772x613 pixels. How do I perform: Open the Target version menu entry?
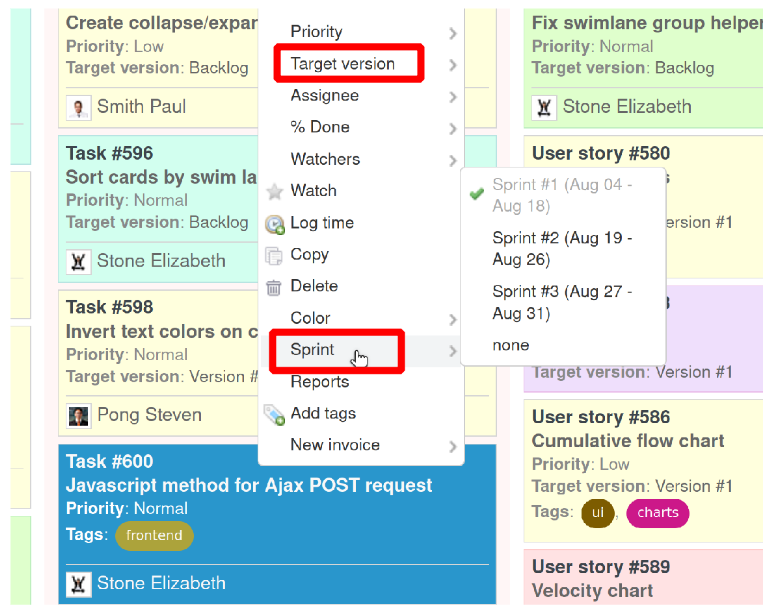coord(343,64)
